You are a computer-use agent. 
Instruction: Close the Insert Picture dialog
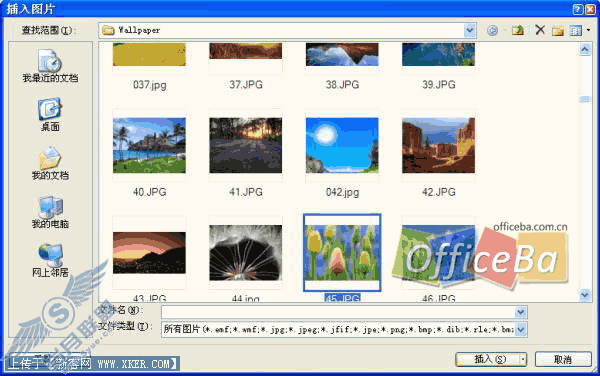pyautogui.click(x=591, y=9)
